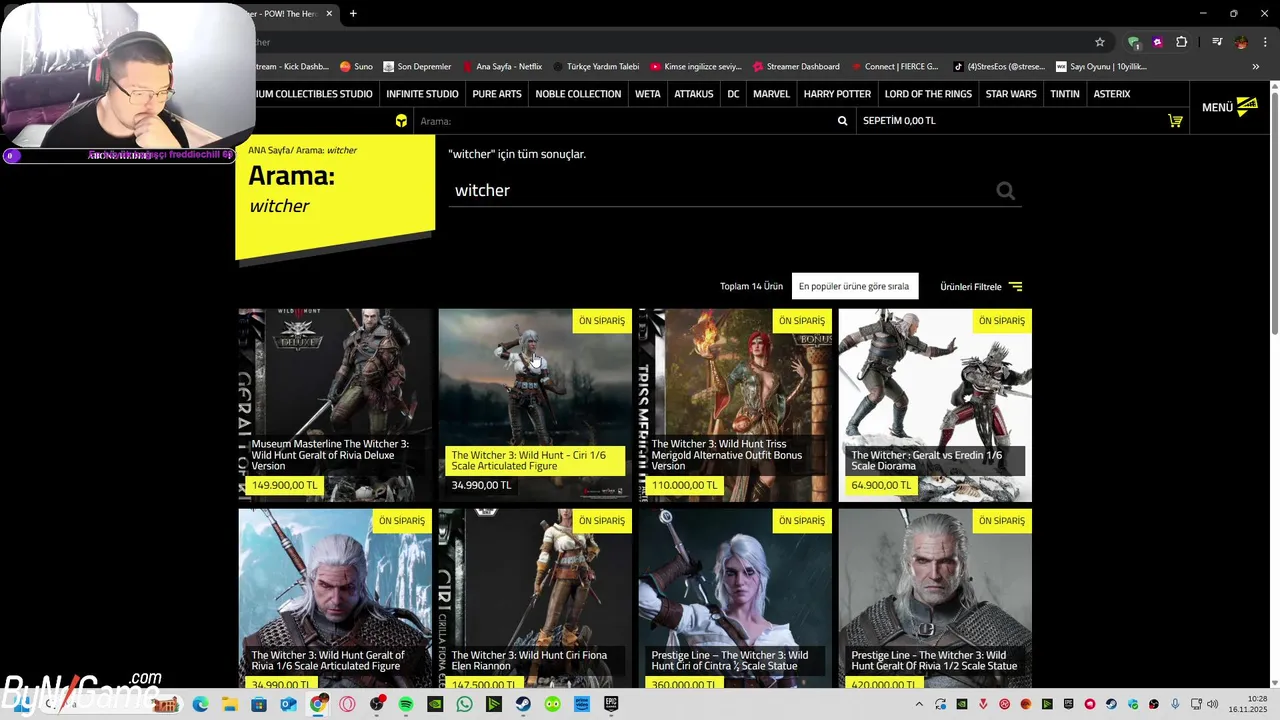Screen dimensions: 1280x720
Task: Open Spotify from the taskbar
Action: [x=406, y=704]
